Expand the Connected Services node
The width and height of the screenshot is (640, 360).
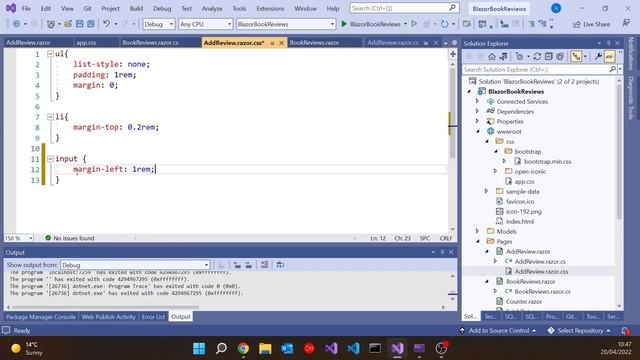[x=478, y=101]
